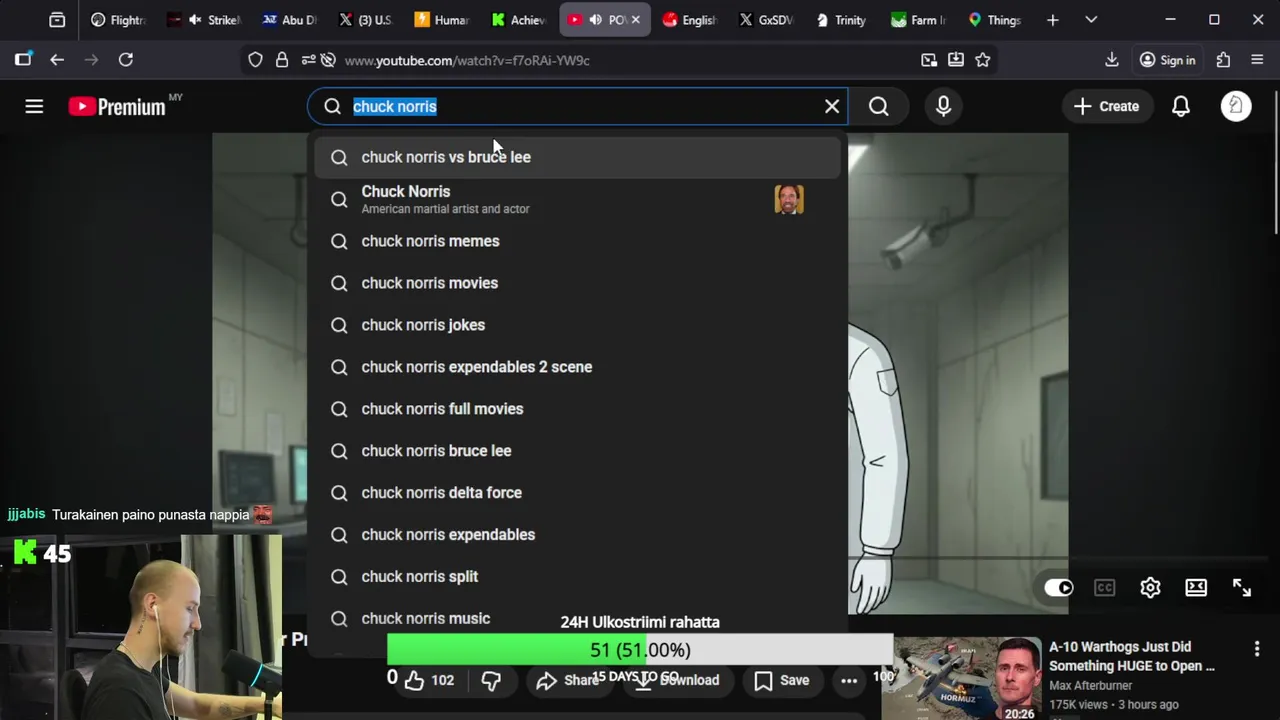This screenshot has width=1280, height=720.
Task: Choose suggestion 'chuck norris bruce lee'
Action: (x=578, y=451)
